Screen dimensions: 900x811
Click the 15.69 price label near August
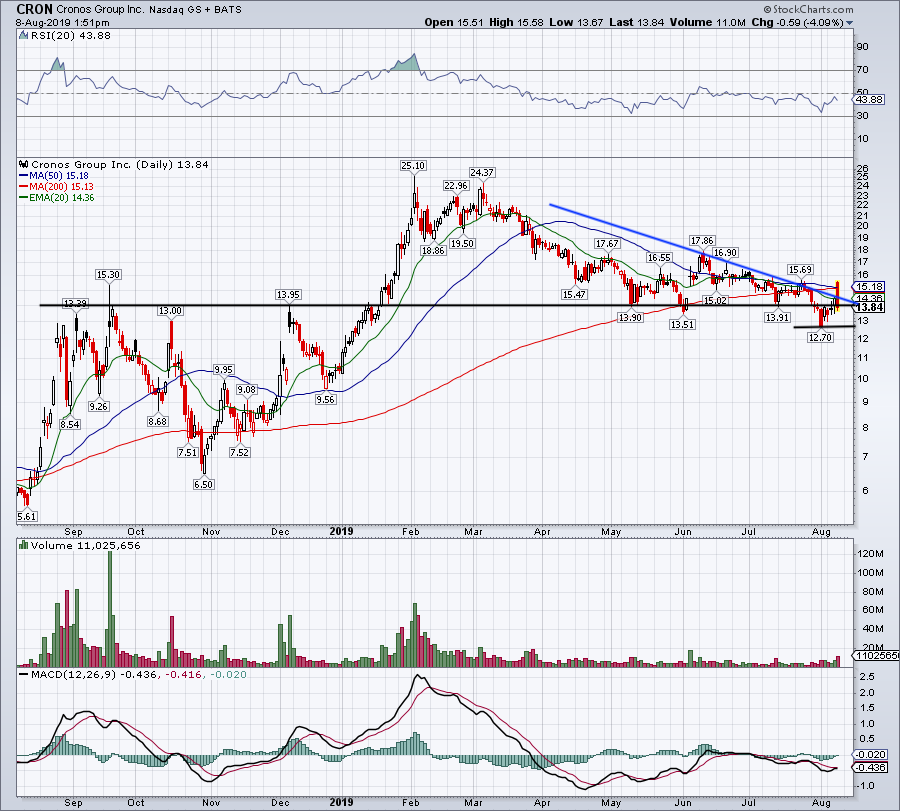click(x=800, y=269)
